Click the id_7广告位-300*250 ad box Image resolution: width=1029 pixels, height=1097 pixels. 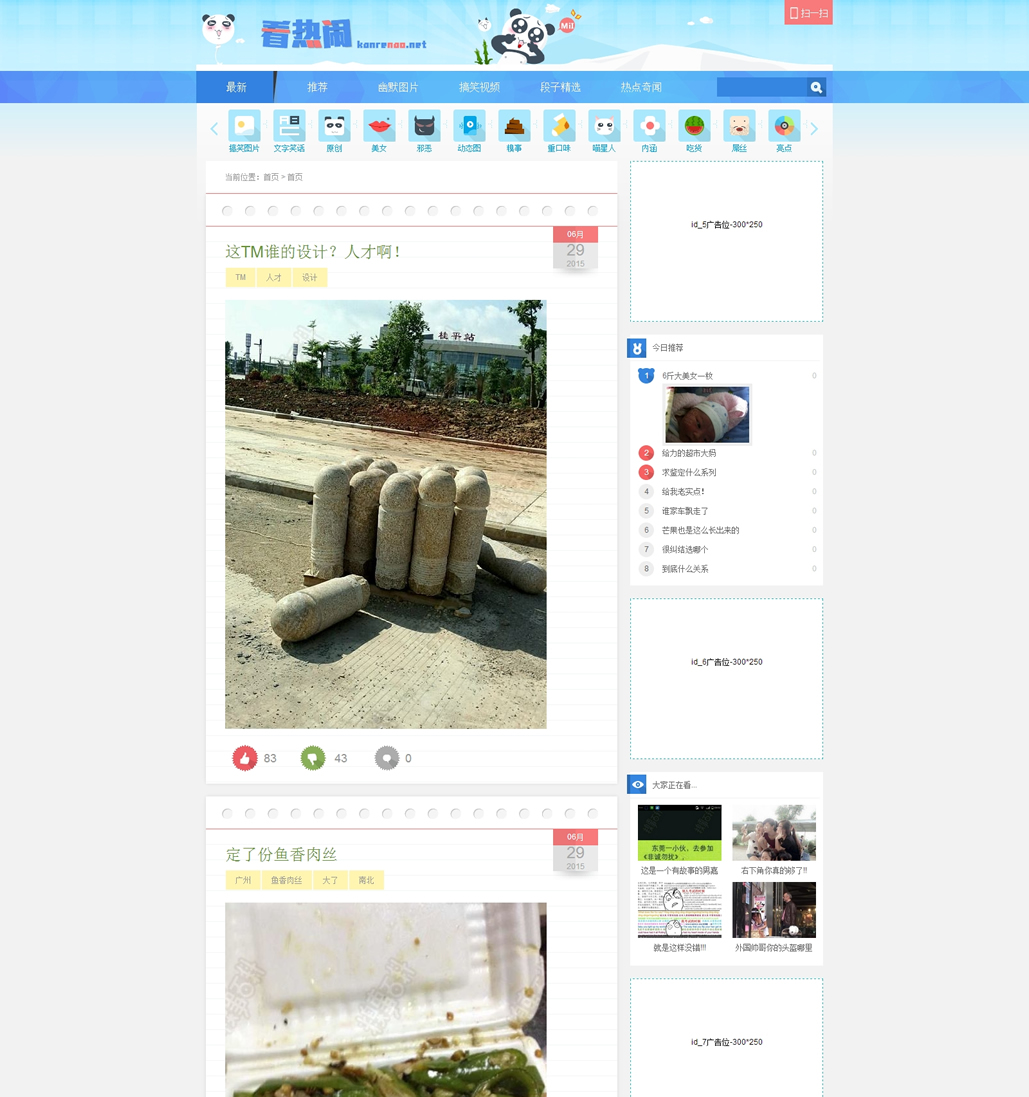pyautogui.click(x=726, y=1038)
